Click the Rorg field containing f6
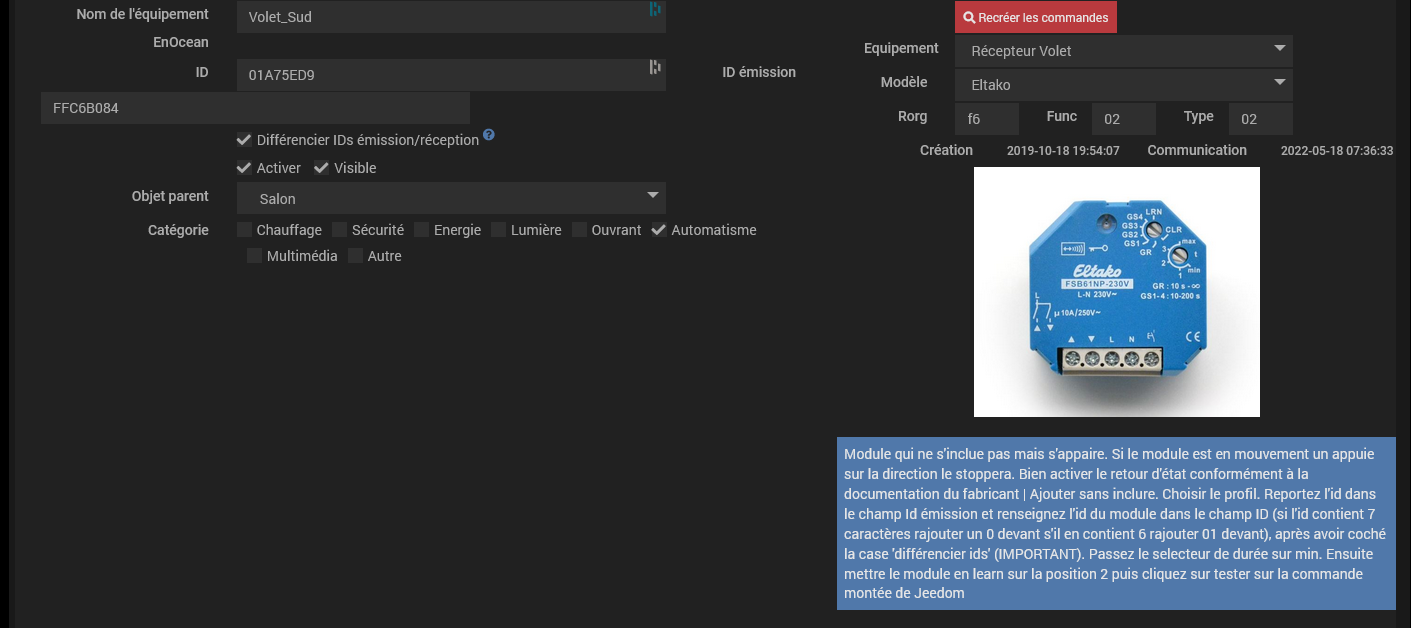Screen dimensions: 1411x628 (x=987, y=119)
